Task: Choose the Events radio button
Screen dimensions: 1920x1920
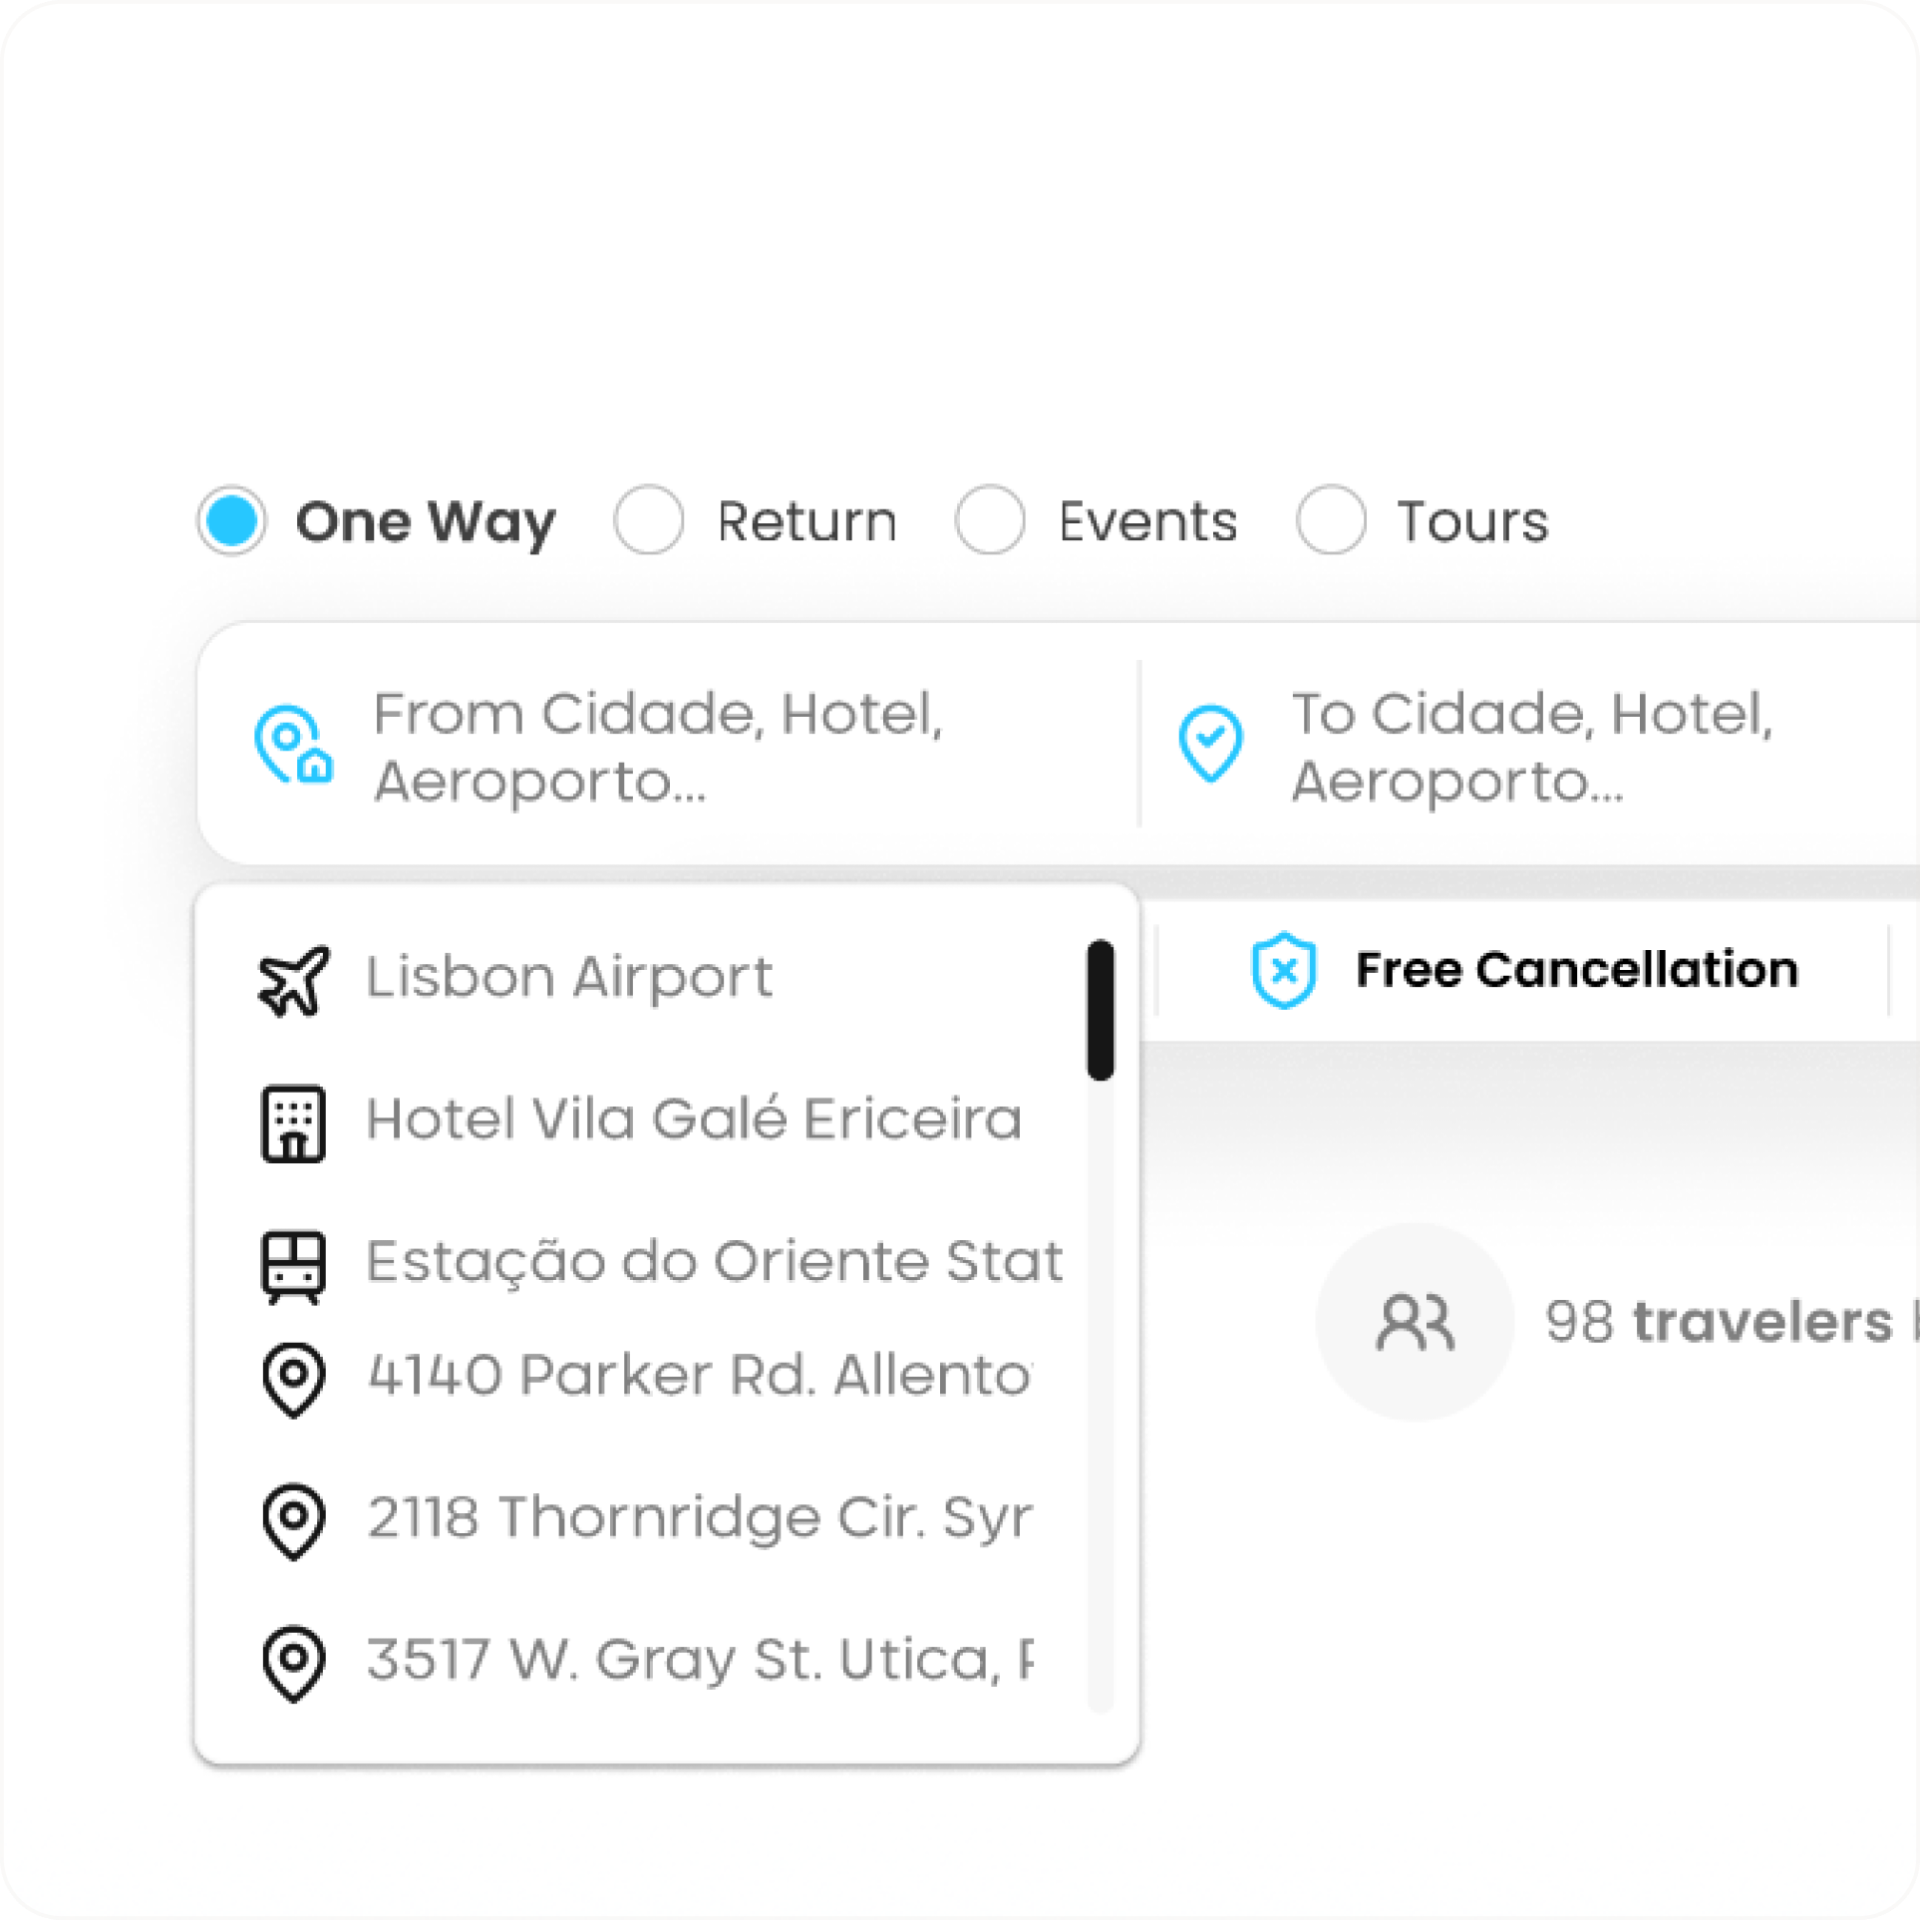Action: click(x=990, y=520)
